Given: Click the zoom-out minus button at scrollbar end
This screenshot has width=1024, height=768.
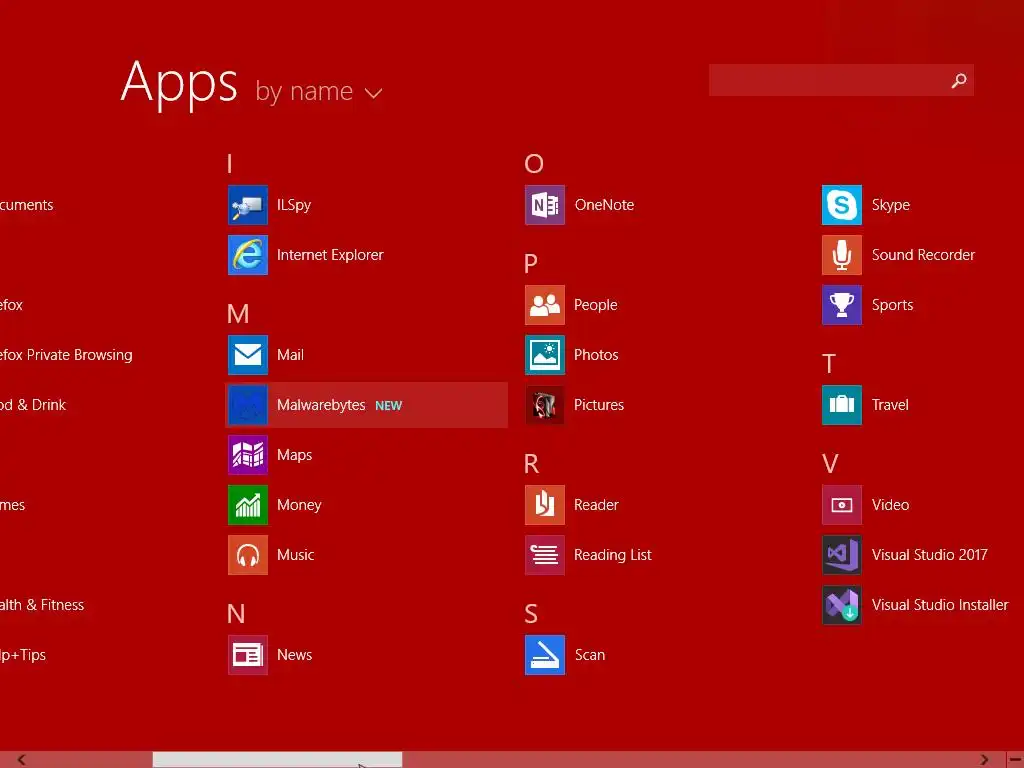Looking at the screenshot, I should click(1015, 760).
